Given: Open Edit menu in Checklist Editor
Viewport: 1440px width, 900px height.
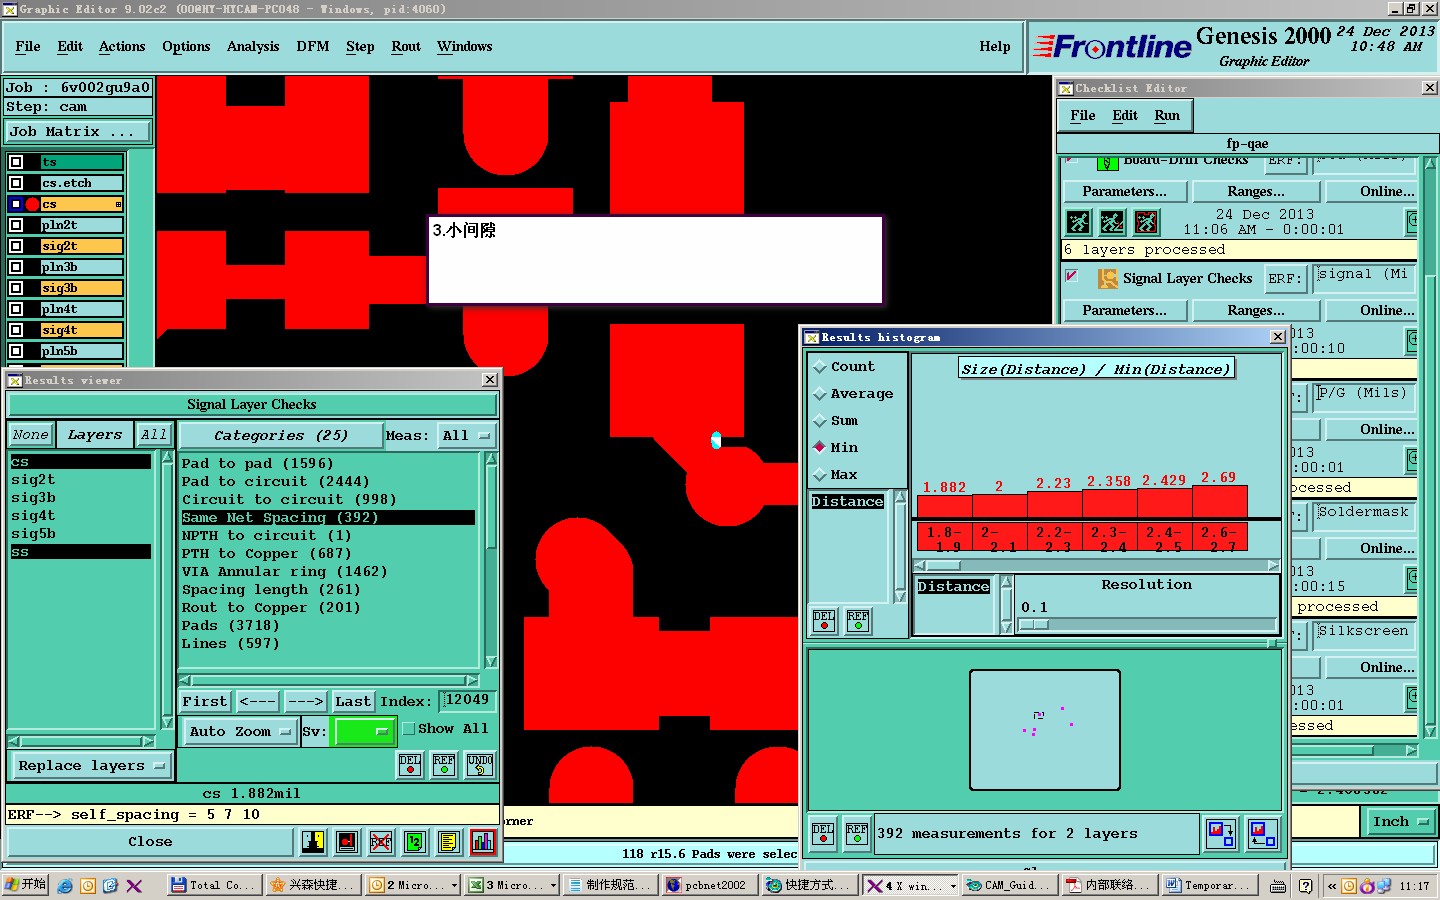Looking at the screenshot, I should (1125, 116).
